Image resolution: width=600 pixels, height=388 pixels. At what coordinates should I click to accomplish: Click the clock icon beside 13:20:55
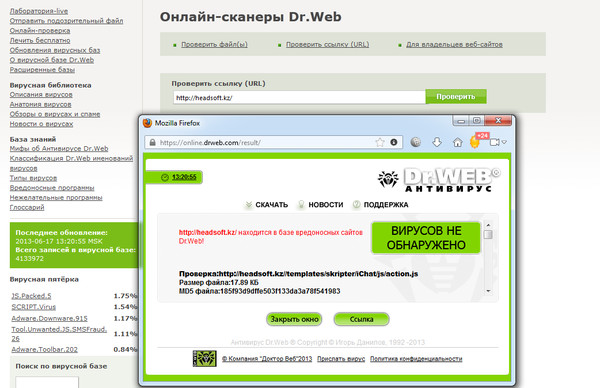pos(165,177)
